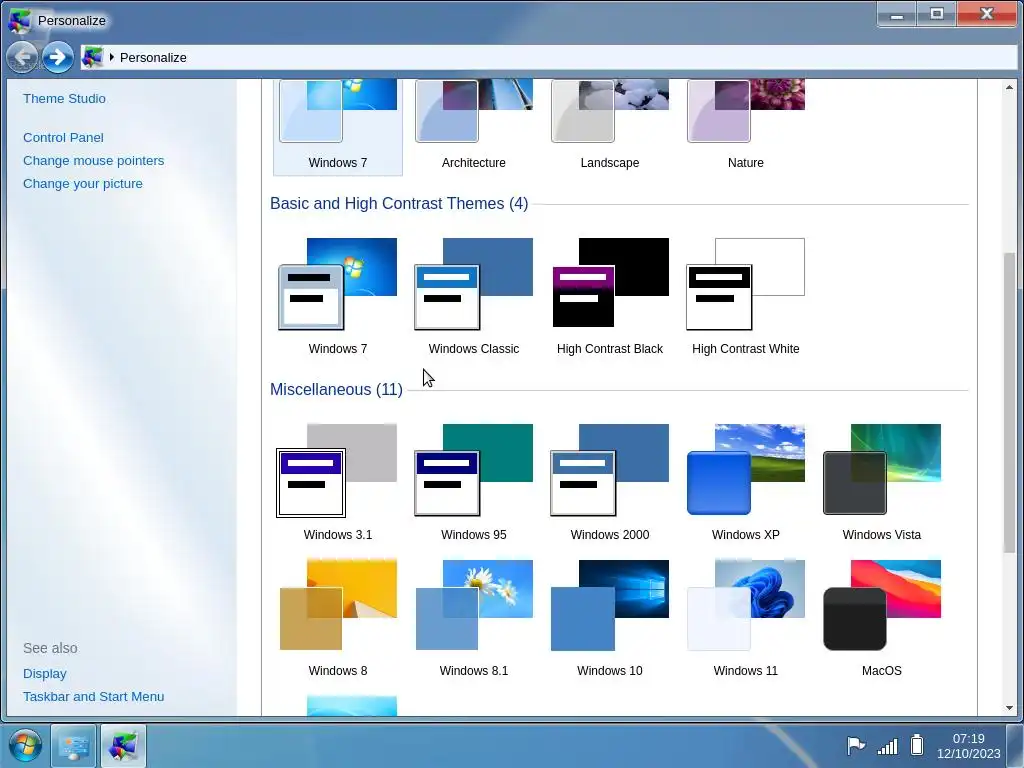Click the network signal tray icon
This screenshot has width=1024, height=768.
[x=888, y=745]
